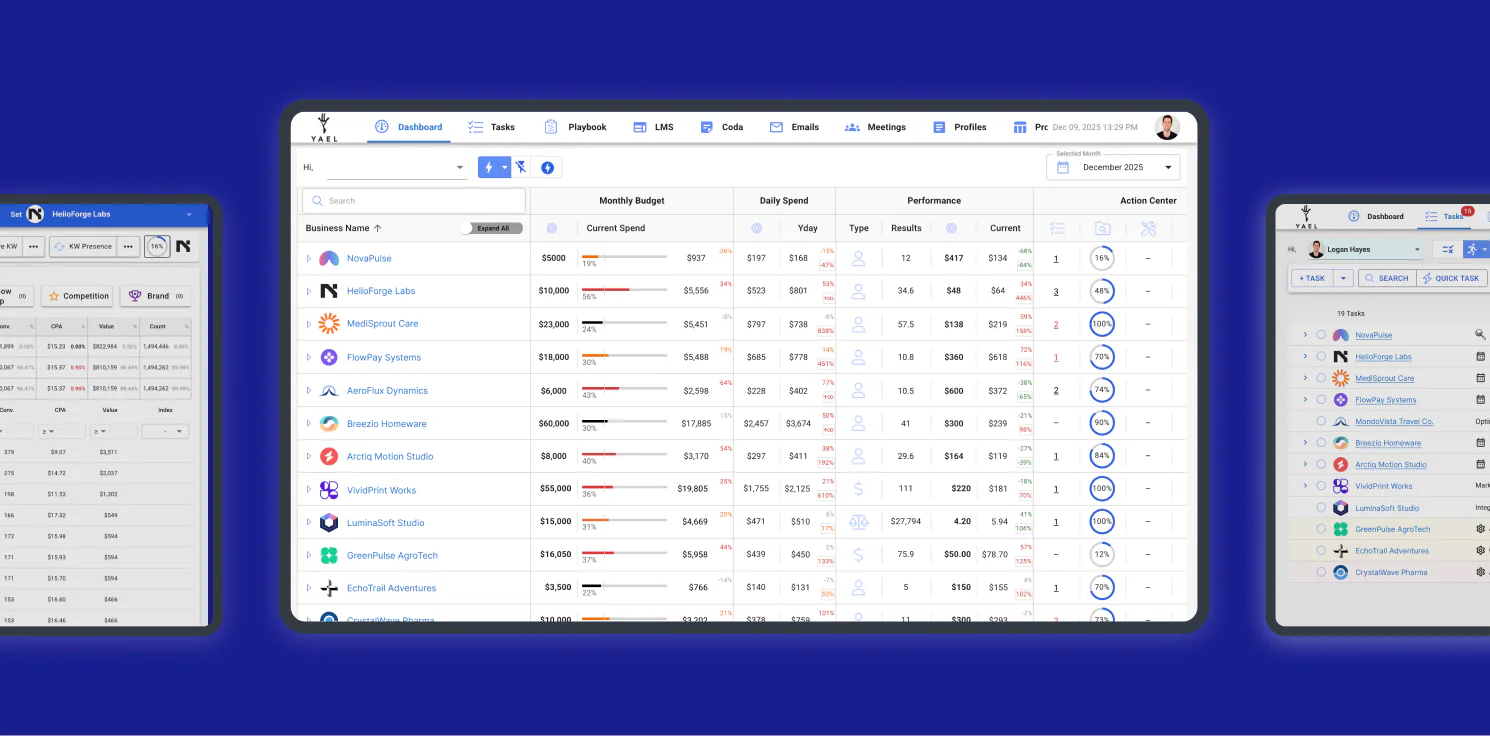Viewport: 1490px width, 736px height.
Task: Click the SEARCH button in right window
Action: (1385, 278)
